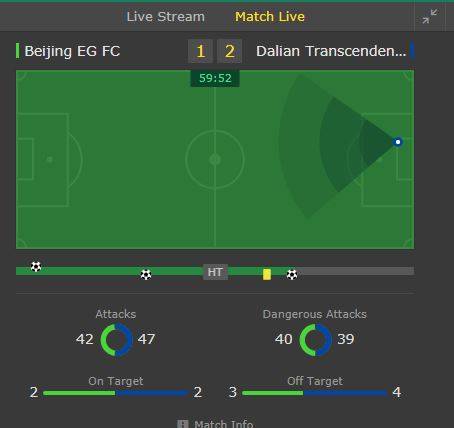
Task: Click the goal ball after yellow card
Action: click(x=292, y=275)
